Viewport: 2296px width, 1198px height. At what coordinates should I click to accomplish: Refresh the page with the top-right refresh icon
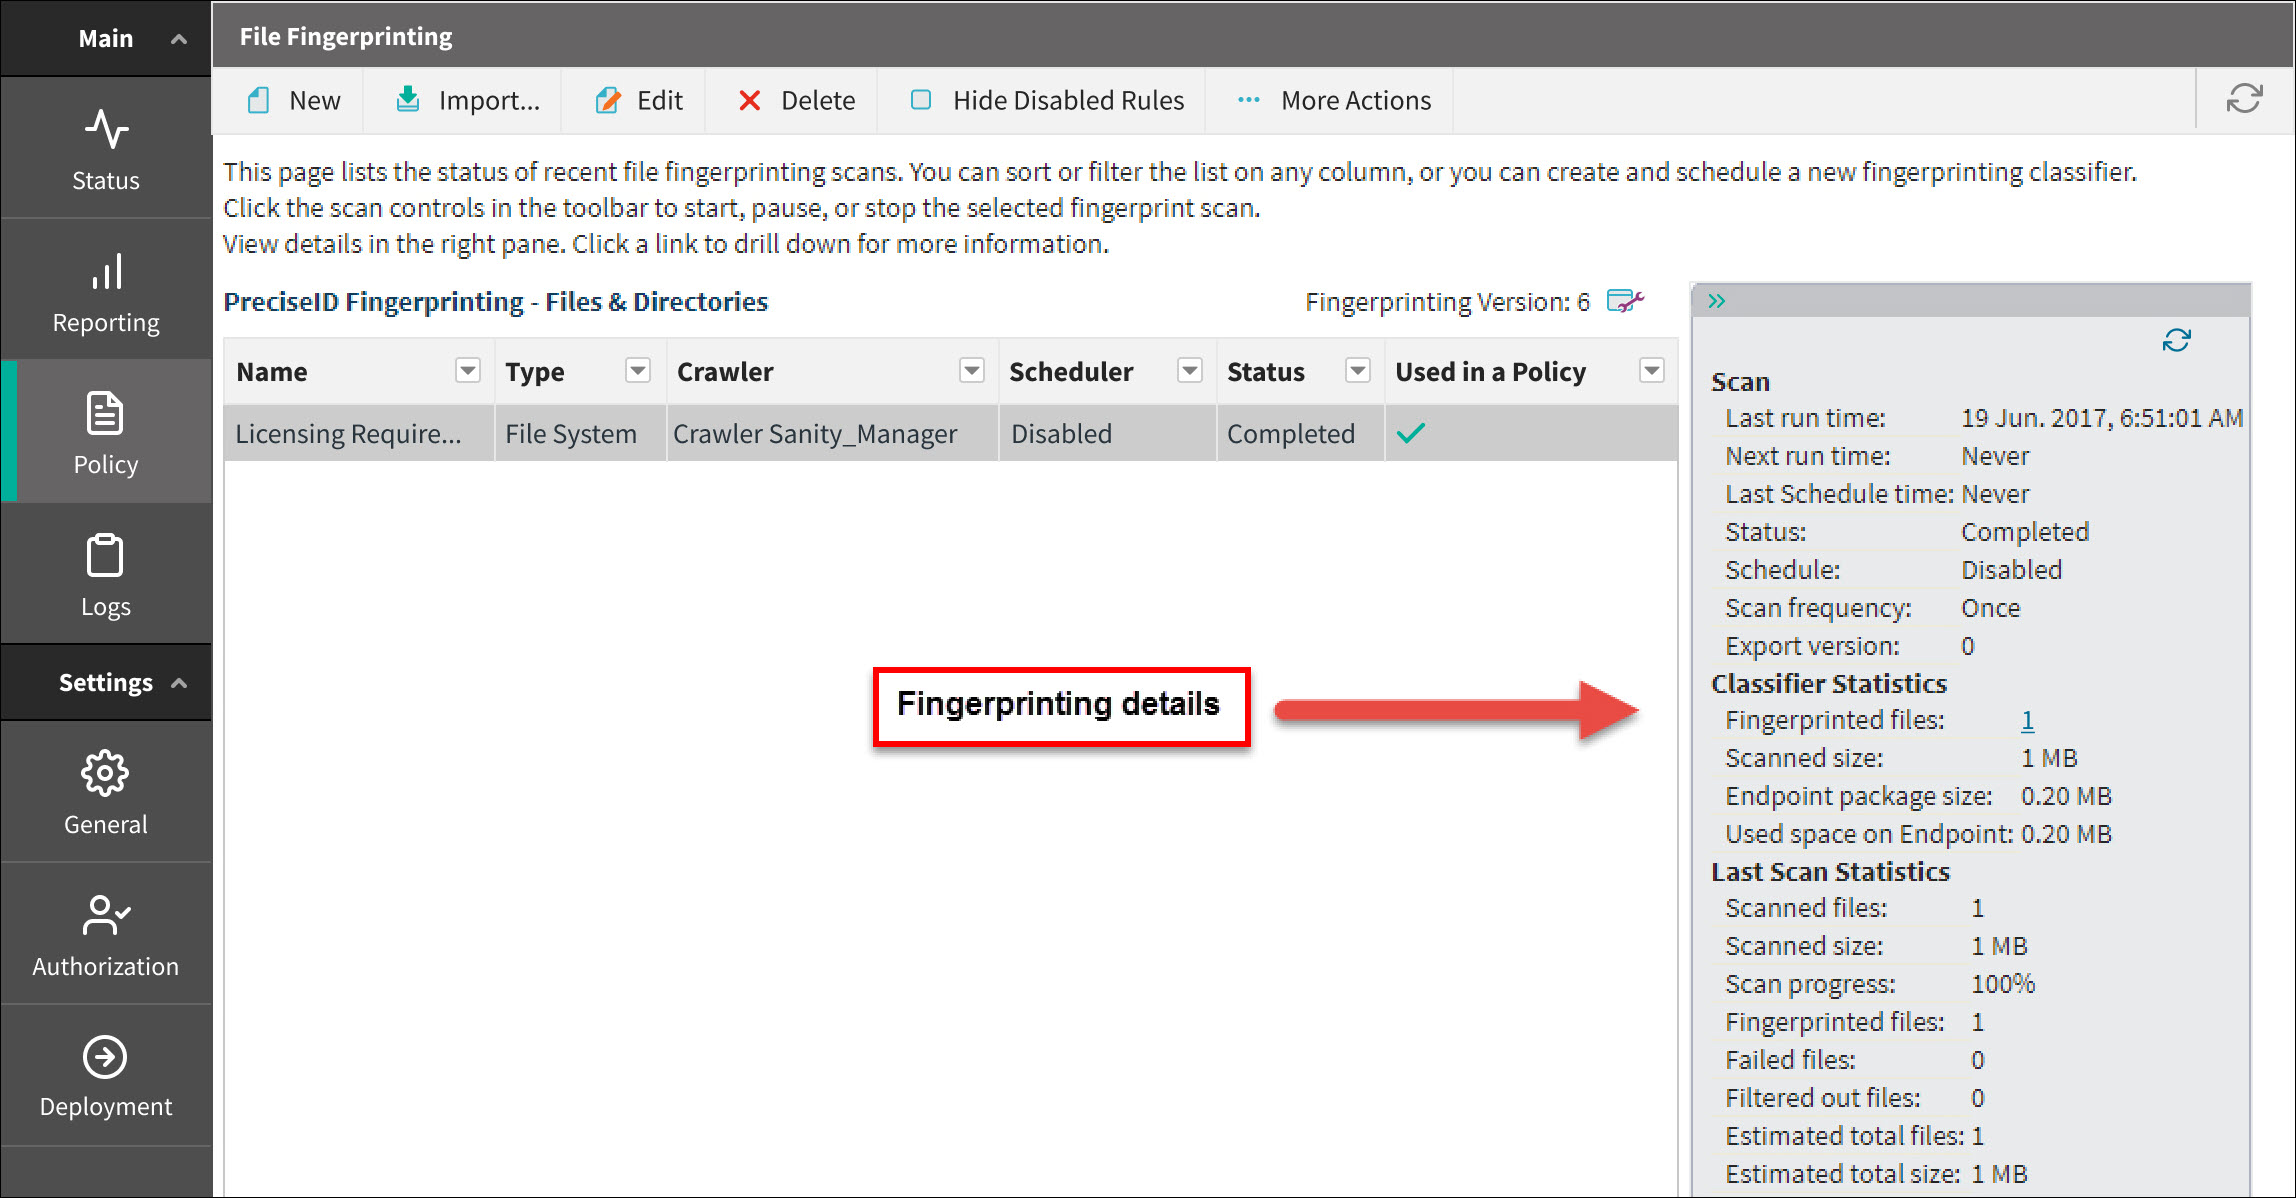click(2244, 98)
